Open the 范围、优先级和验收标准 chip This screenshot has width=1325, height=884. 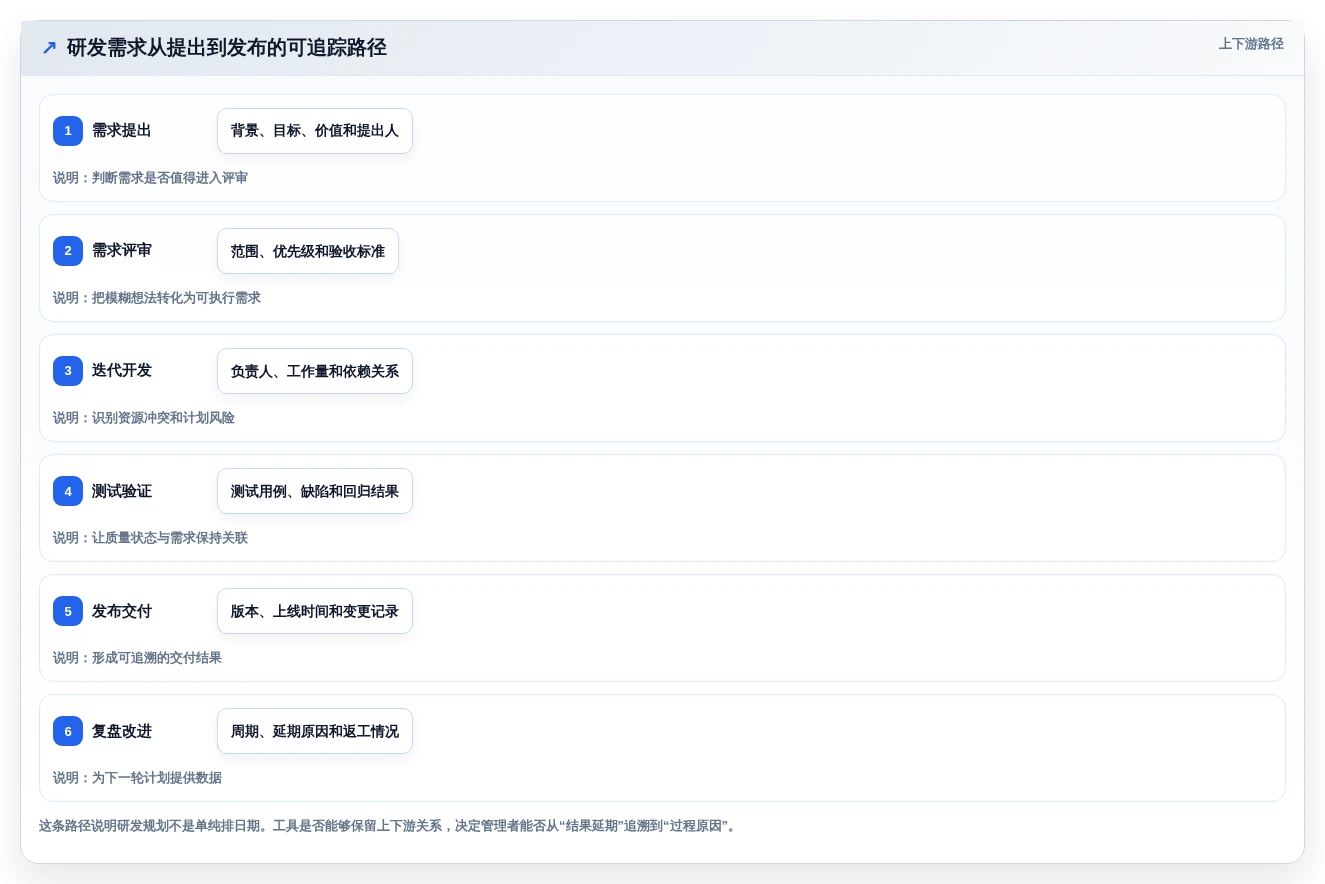pos(308,251)
